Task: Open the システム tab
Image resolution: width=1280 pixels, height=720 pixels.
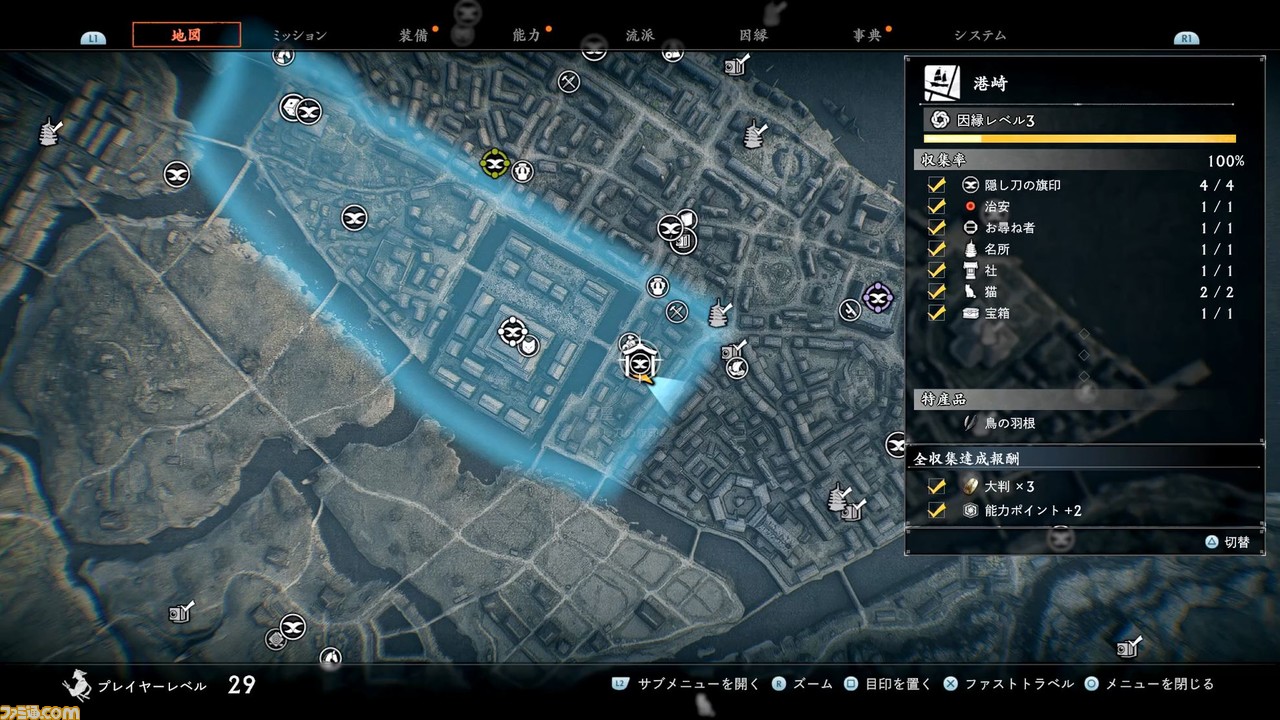Action: point(980,35)
